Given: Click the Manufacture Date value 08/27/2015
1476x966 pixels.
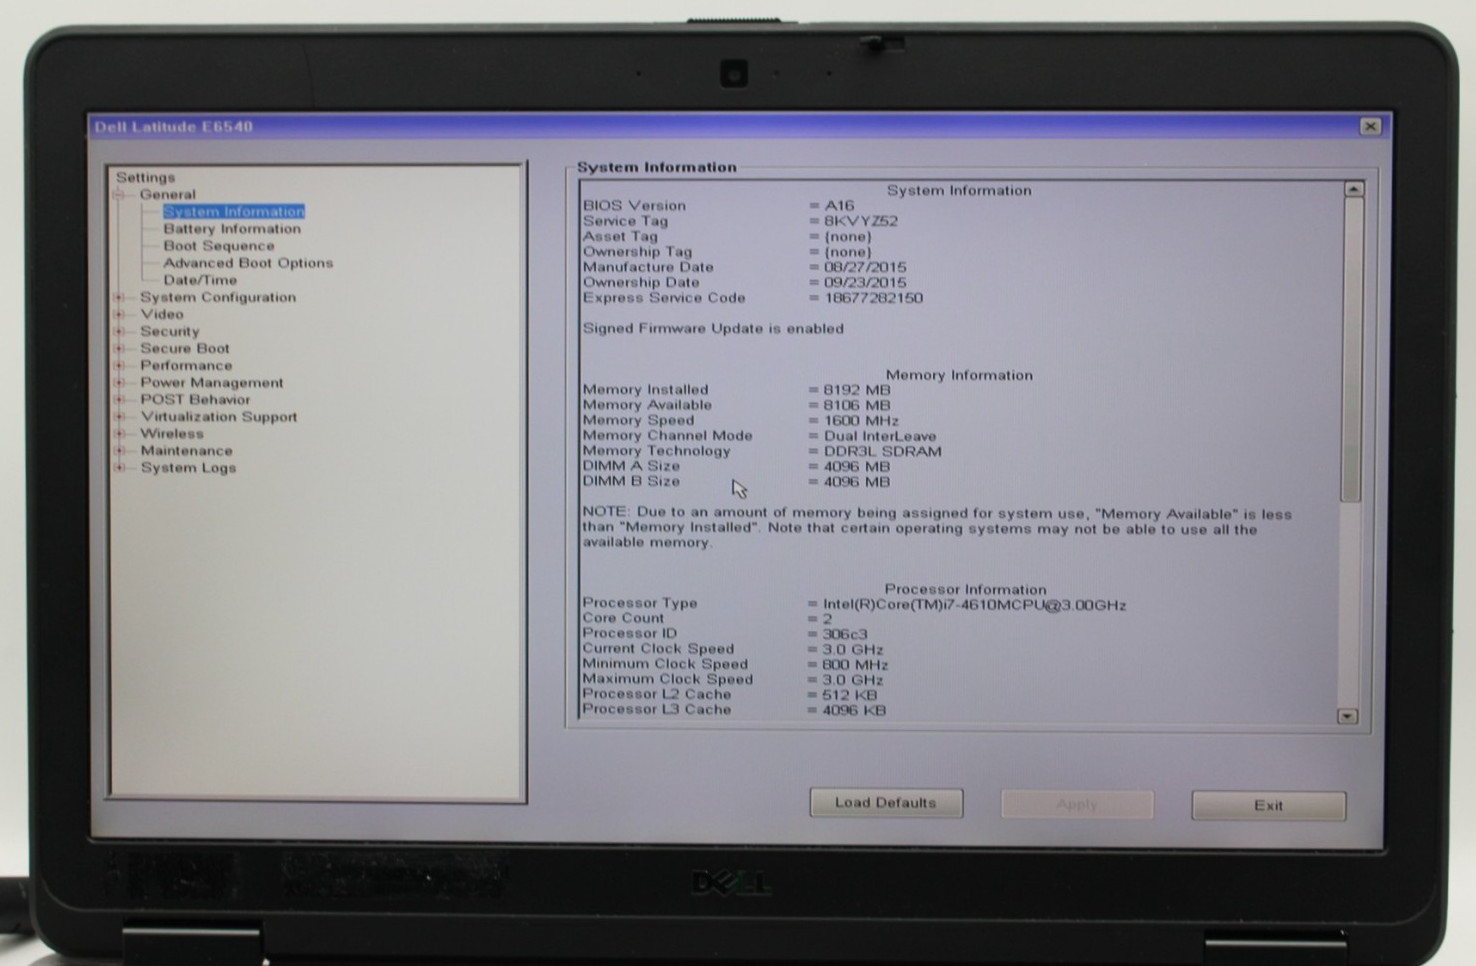Looking at the screenshot, I should (865, 267).
